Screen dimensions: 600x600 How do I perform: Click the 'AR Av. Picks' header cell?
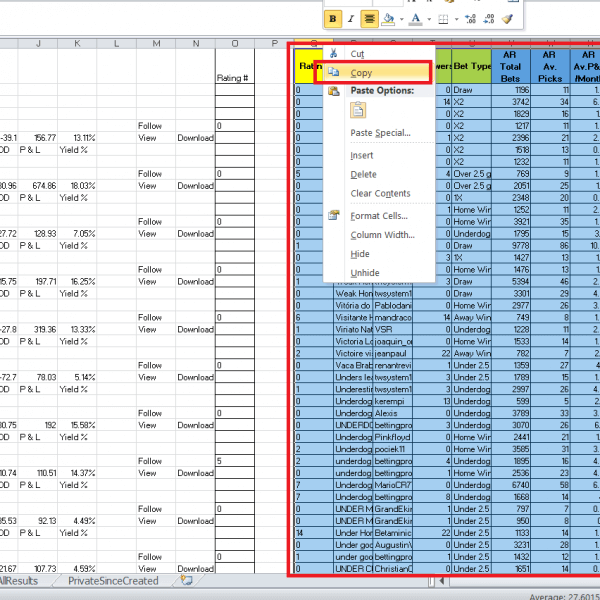[x=550, y=66]
